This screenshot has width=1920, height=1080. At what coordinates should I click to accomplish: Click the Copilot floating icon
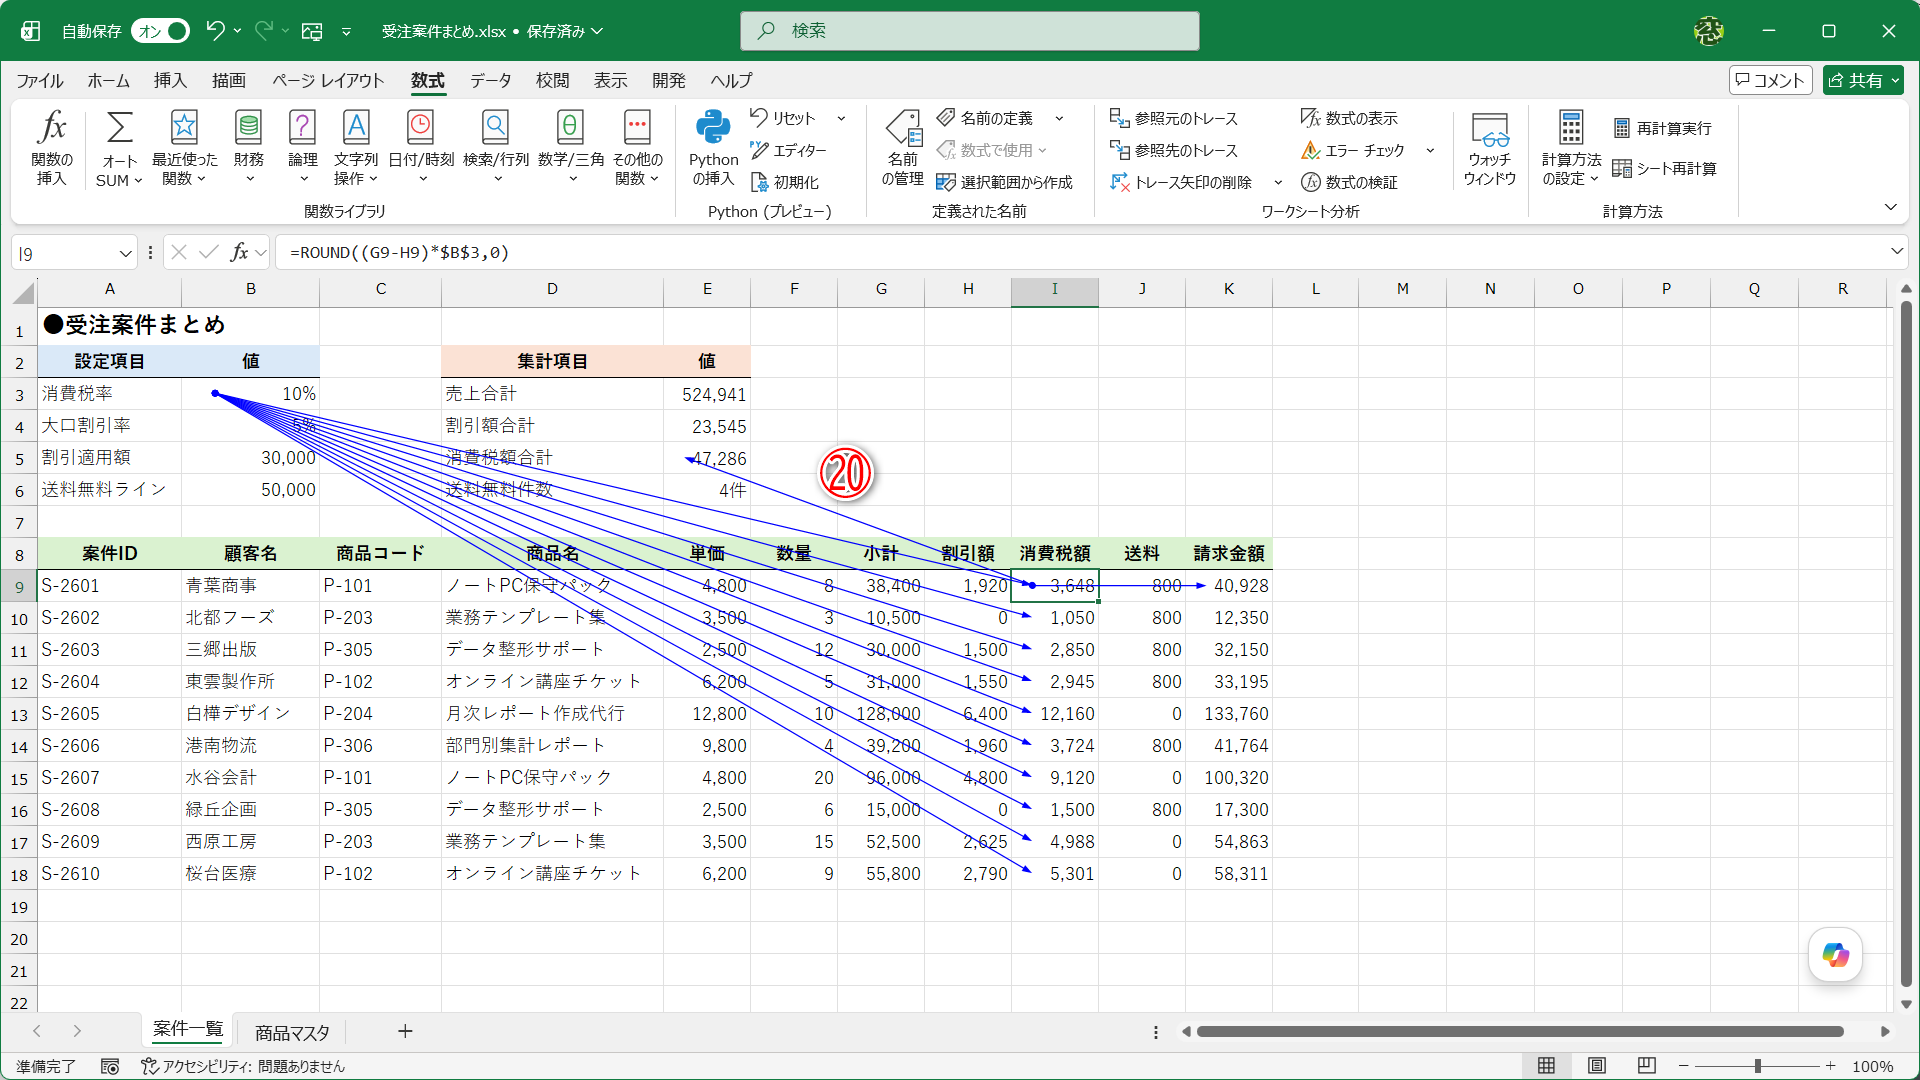1835,954
